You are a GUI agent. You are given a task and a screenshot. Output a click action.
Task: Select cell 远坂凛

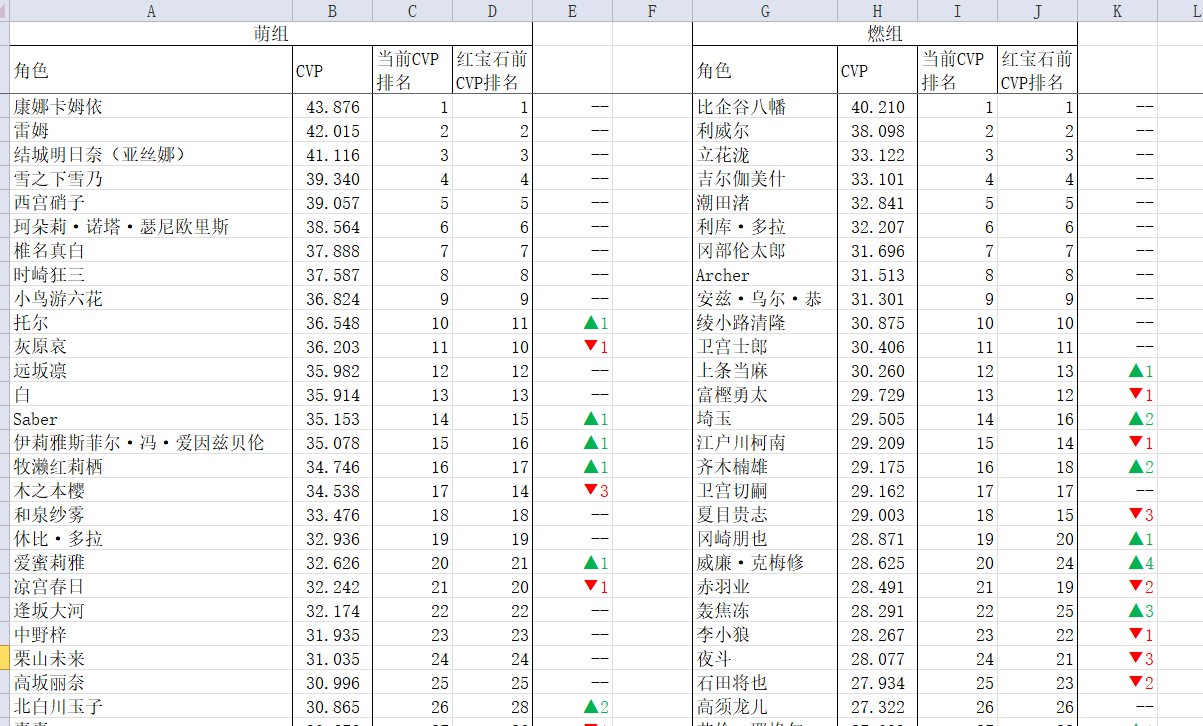pyautogui.click(x=151, y=370)
